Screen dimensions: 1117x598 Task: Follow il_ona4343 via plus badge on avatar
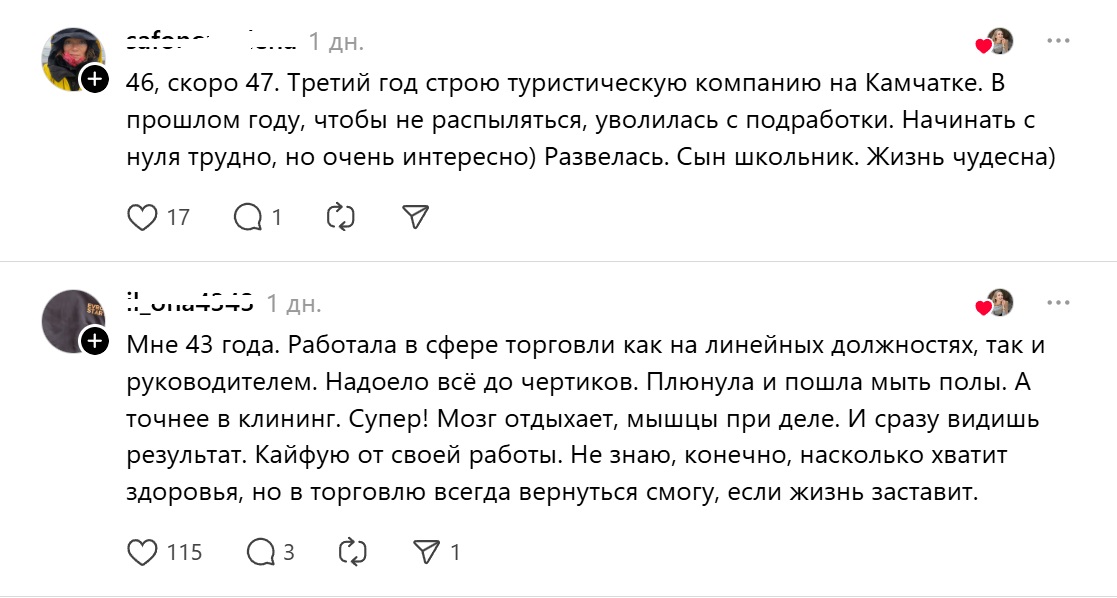[96, 340]
